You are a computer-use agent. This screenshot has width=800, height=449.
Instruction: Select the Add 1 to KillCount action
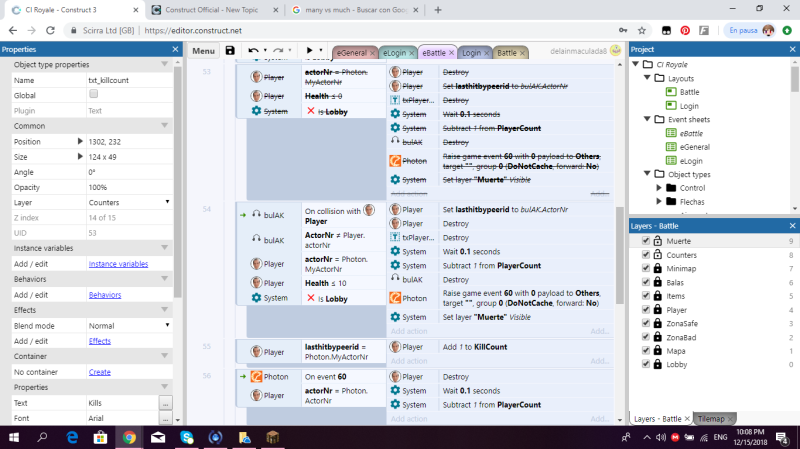[474, 347]
